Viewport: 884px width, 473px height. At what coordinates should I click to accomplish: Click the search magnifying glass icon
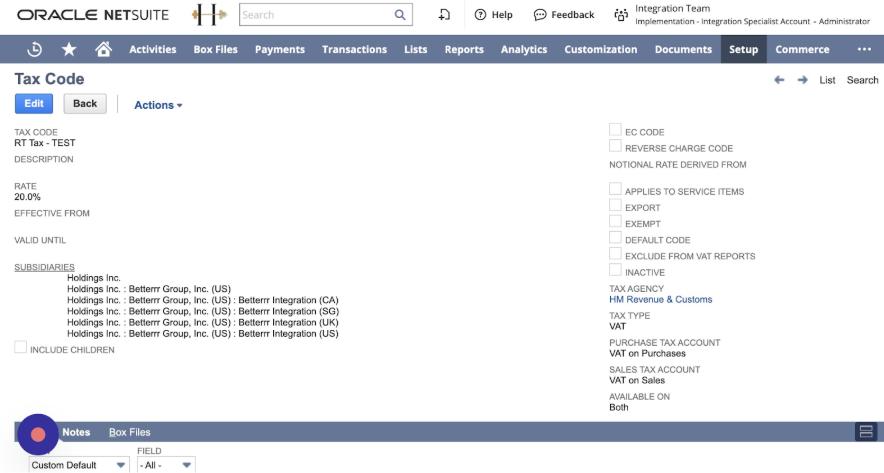click(x=400, y=15)
